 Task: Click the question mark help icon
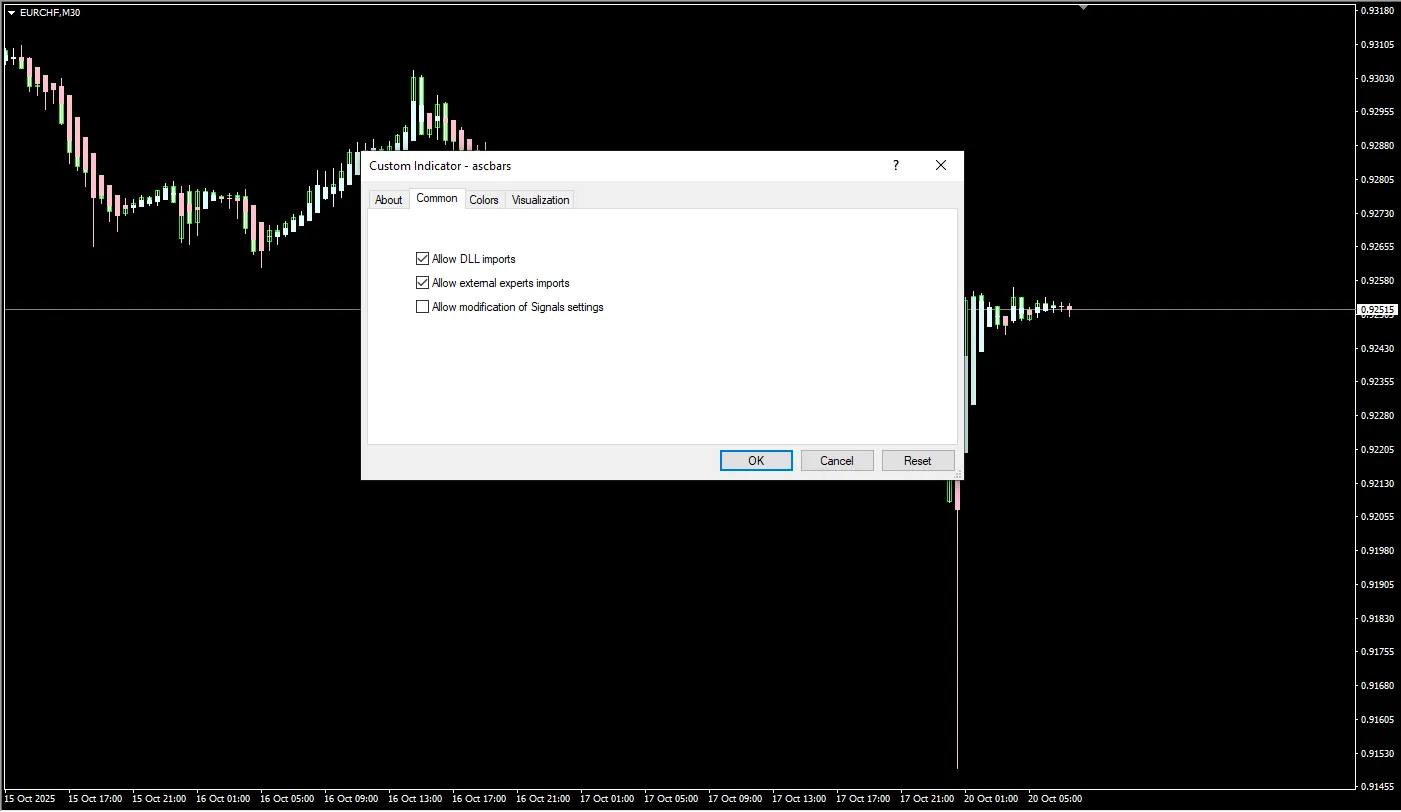[x=896, y=165]
